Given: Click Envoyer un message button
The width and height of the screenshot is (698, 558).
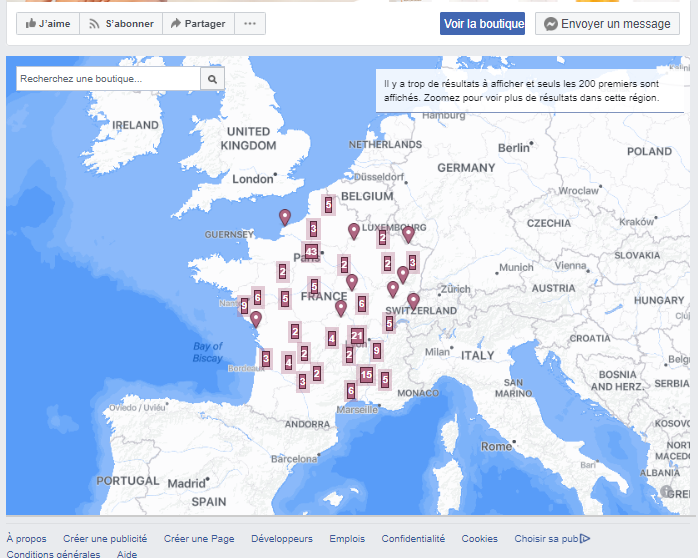Looking at the screenshot, I should point(607,24).
